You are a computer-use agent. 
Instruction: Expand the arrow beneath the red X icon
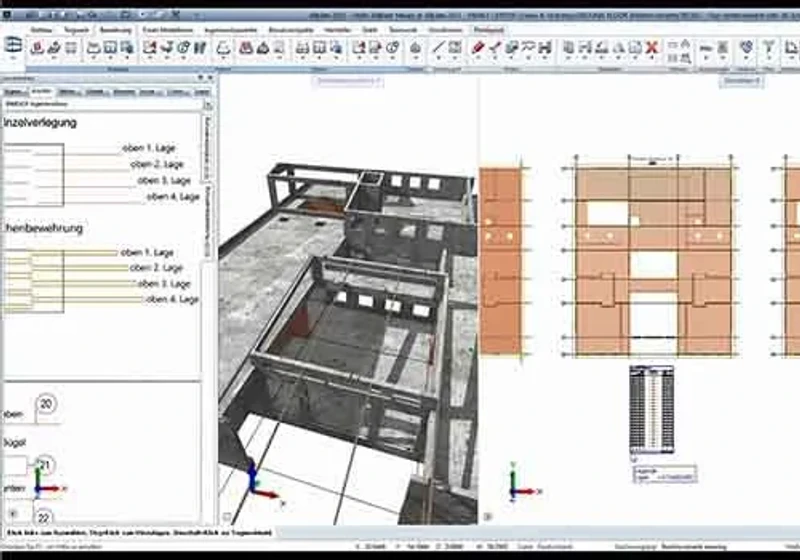click(x=652, y=58)
